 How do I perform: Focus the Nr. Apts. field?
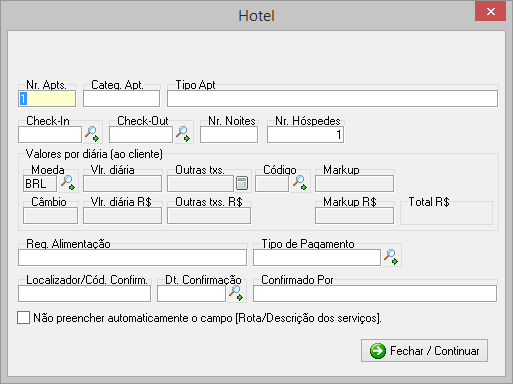coord(47,99)
